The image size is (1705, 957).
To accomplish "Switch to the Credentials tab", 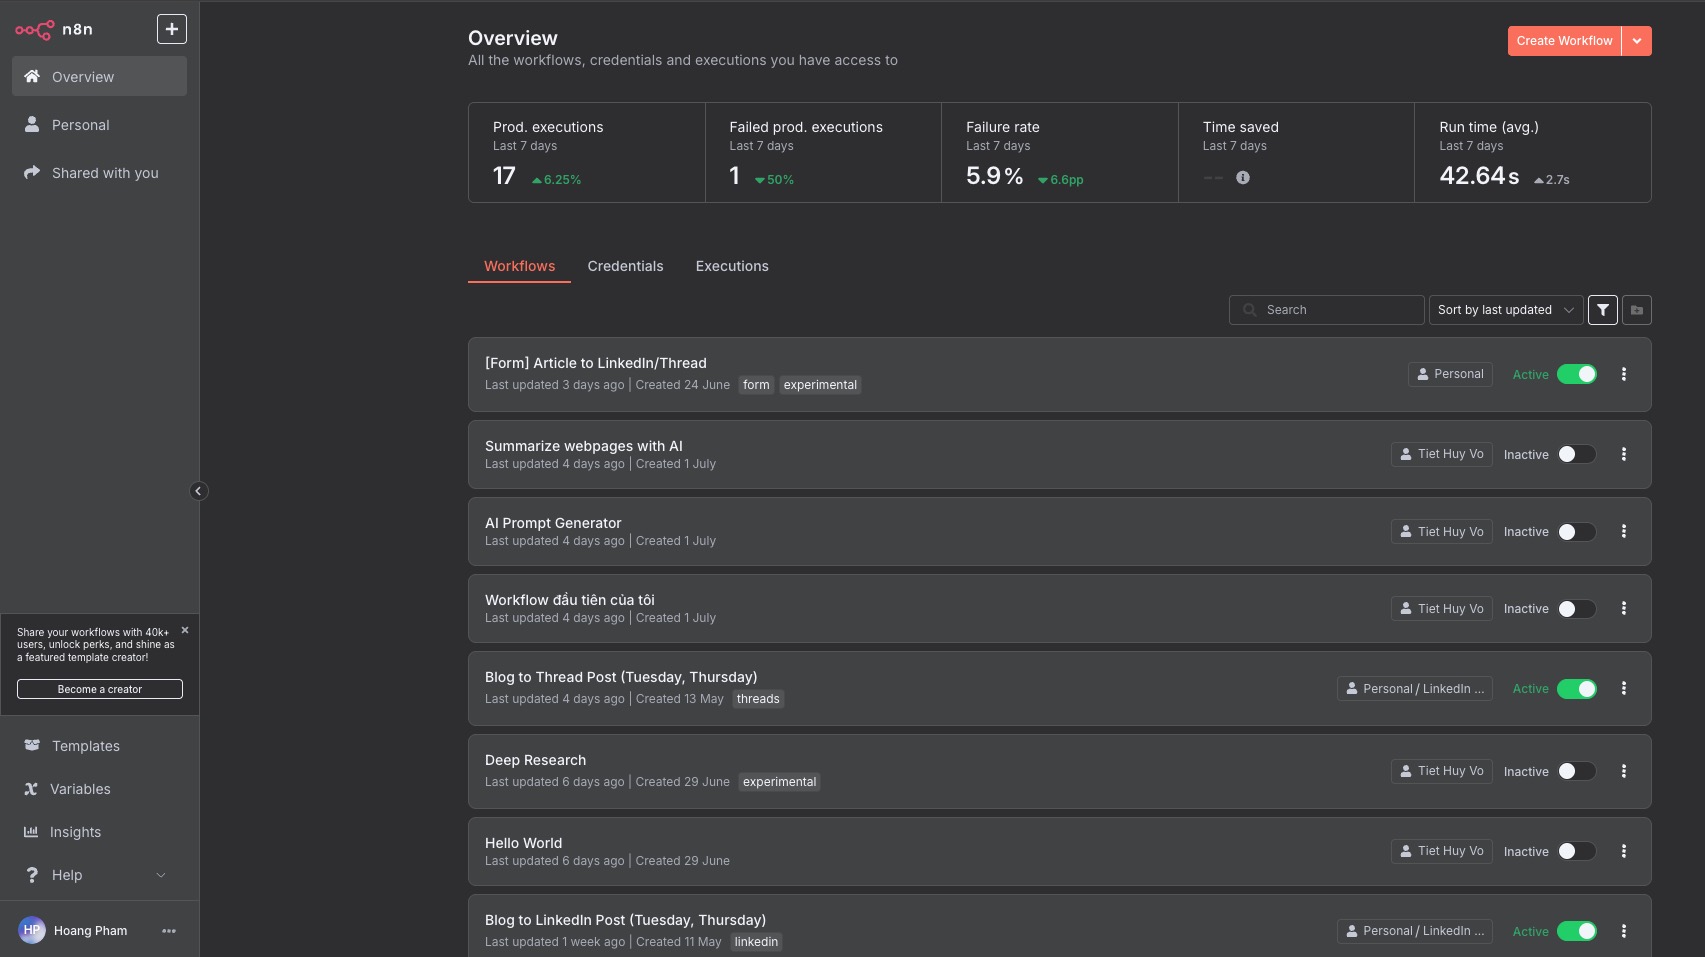I will tap(625, 266).
